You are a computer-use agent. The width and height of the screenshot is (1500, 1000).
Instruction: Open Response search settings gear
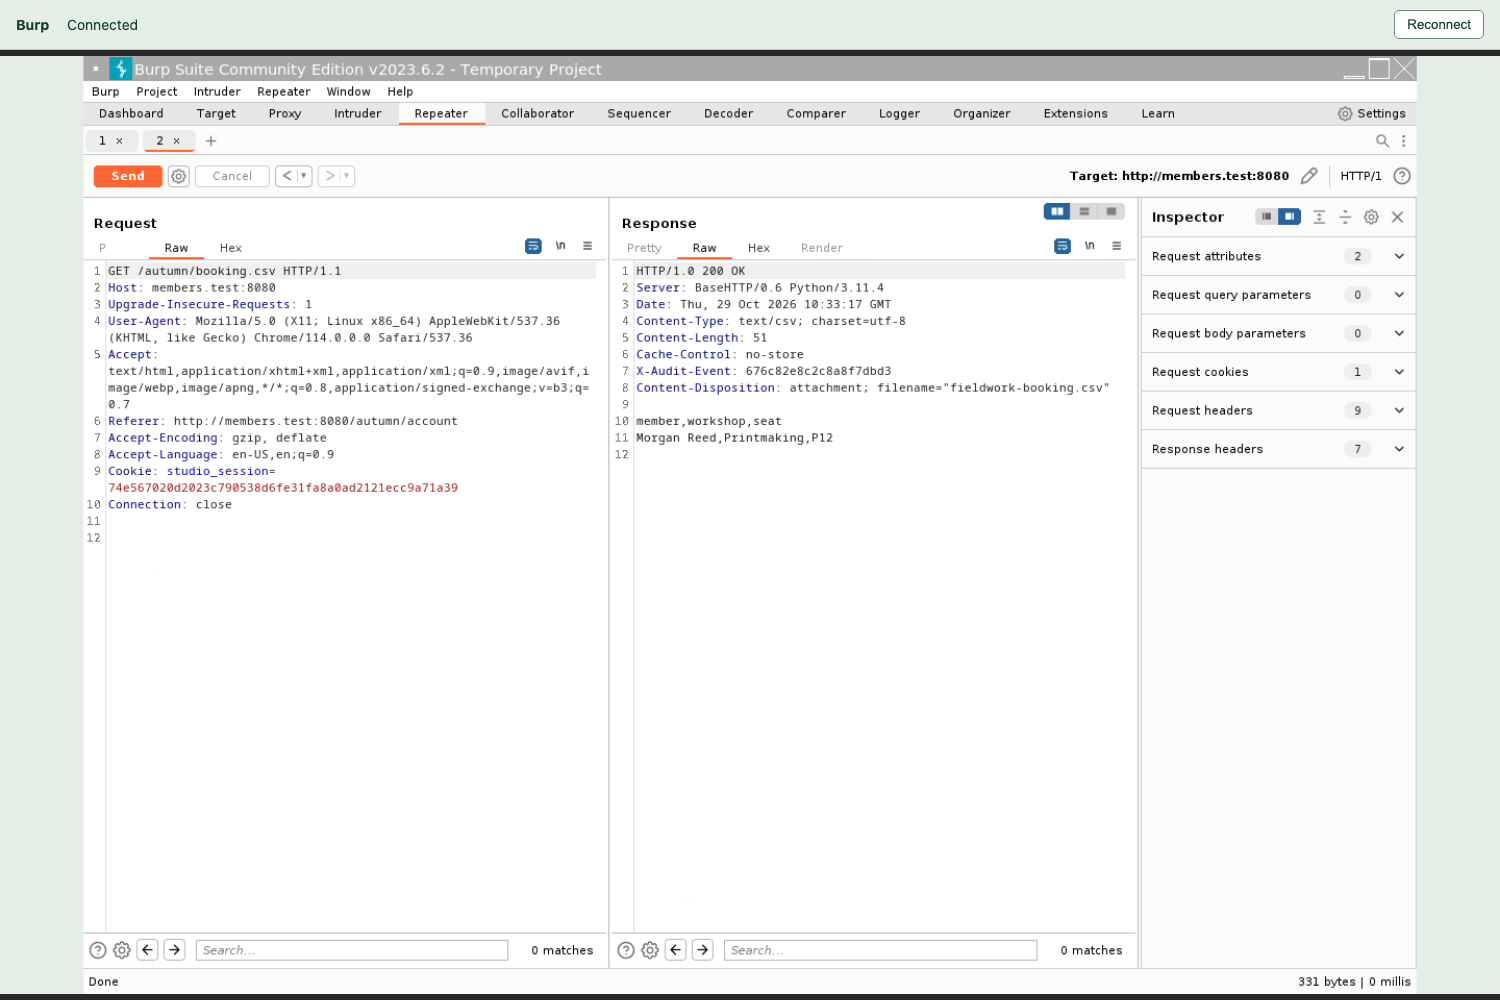click(x=650, y=950)
